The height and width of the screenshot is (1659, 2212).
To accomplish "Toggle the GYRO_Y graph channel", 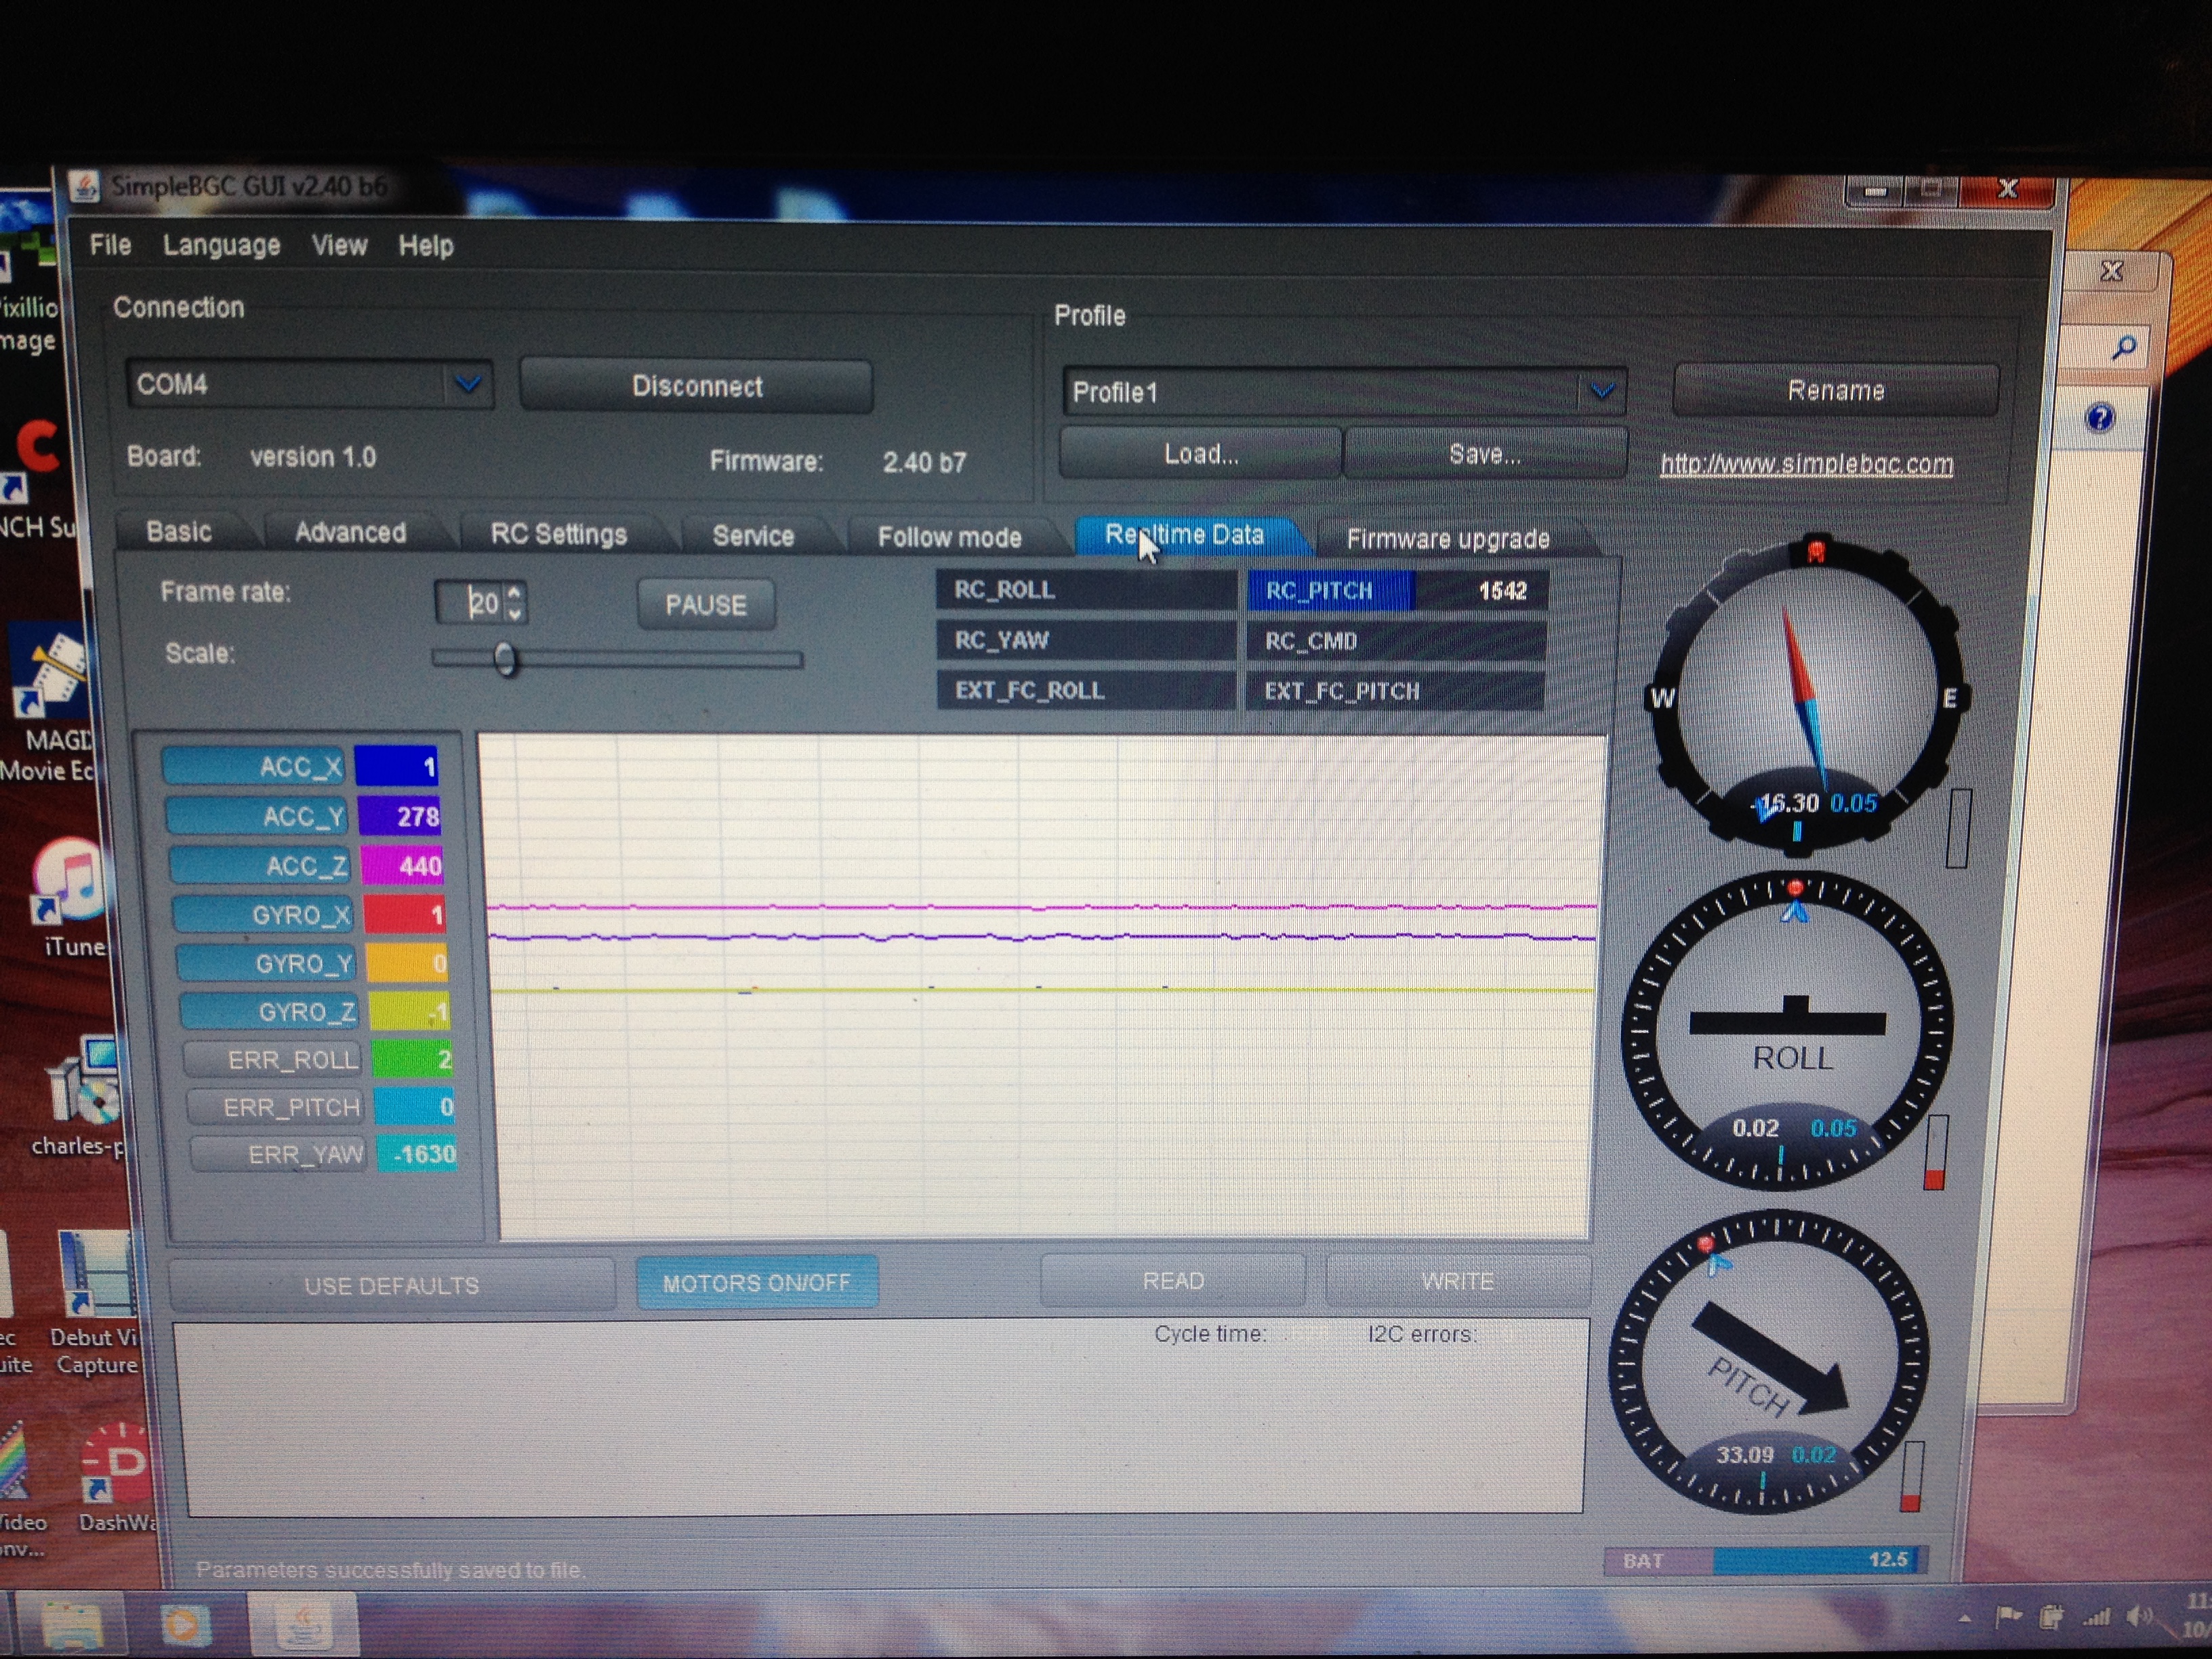I will tap(266, 963).
